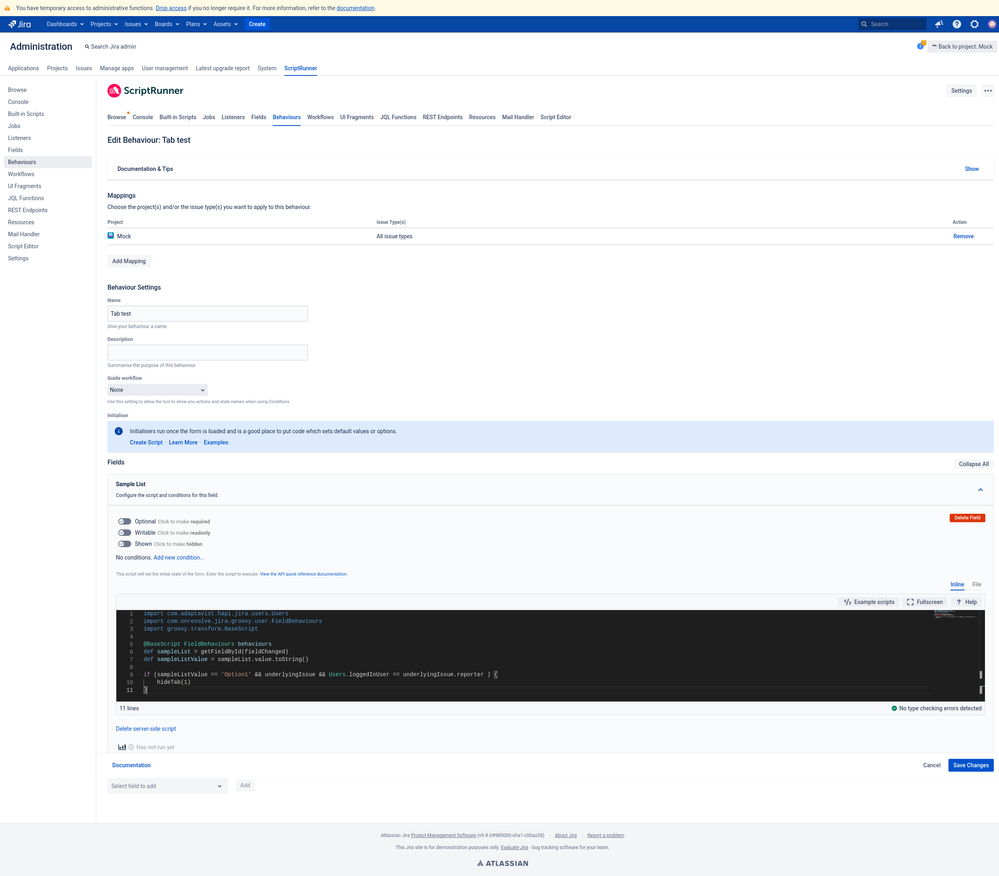Open help with the question mark icon

[956, 23]
